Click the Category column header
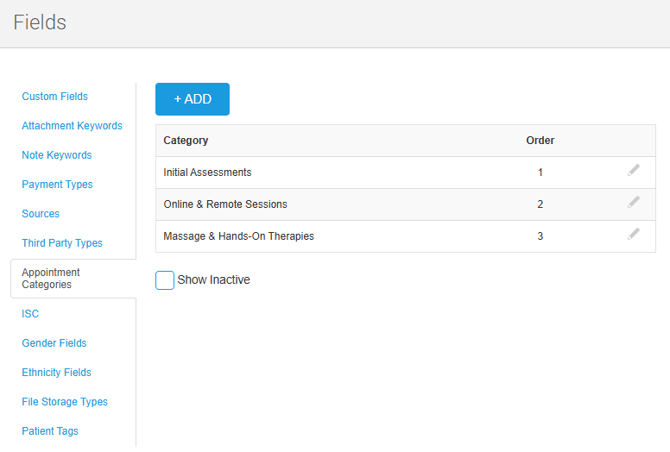The width and height of the screenshot is (670, 452). pyautogui.click(x=186, y=141)
